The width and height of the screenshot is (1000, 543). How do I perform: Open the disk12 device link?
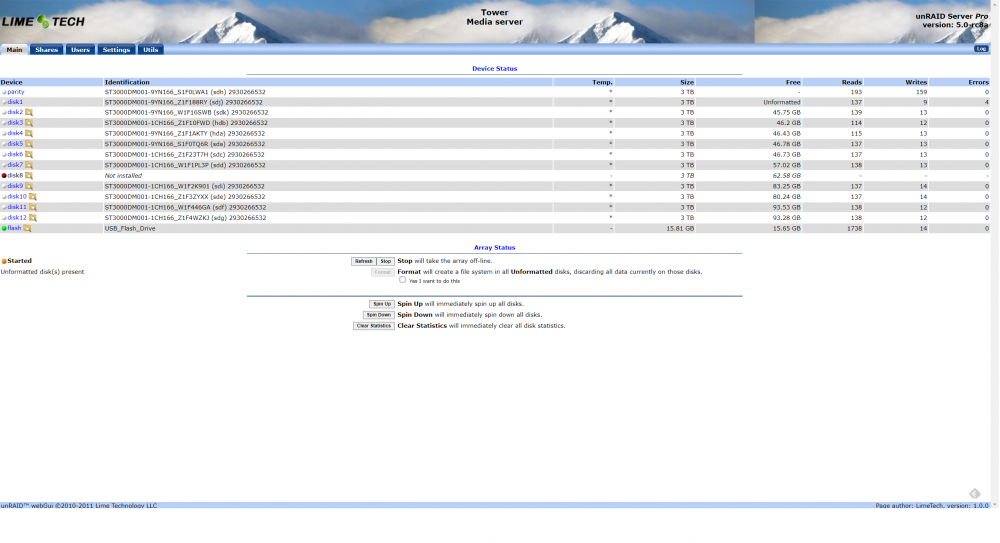17,218
